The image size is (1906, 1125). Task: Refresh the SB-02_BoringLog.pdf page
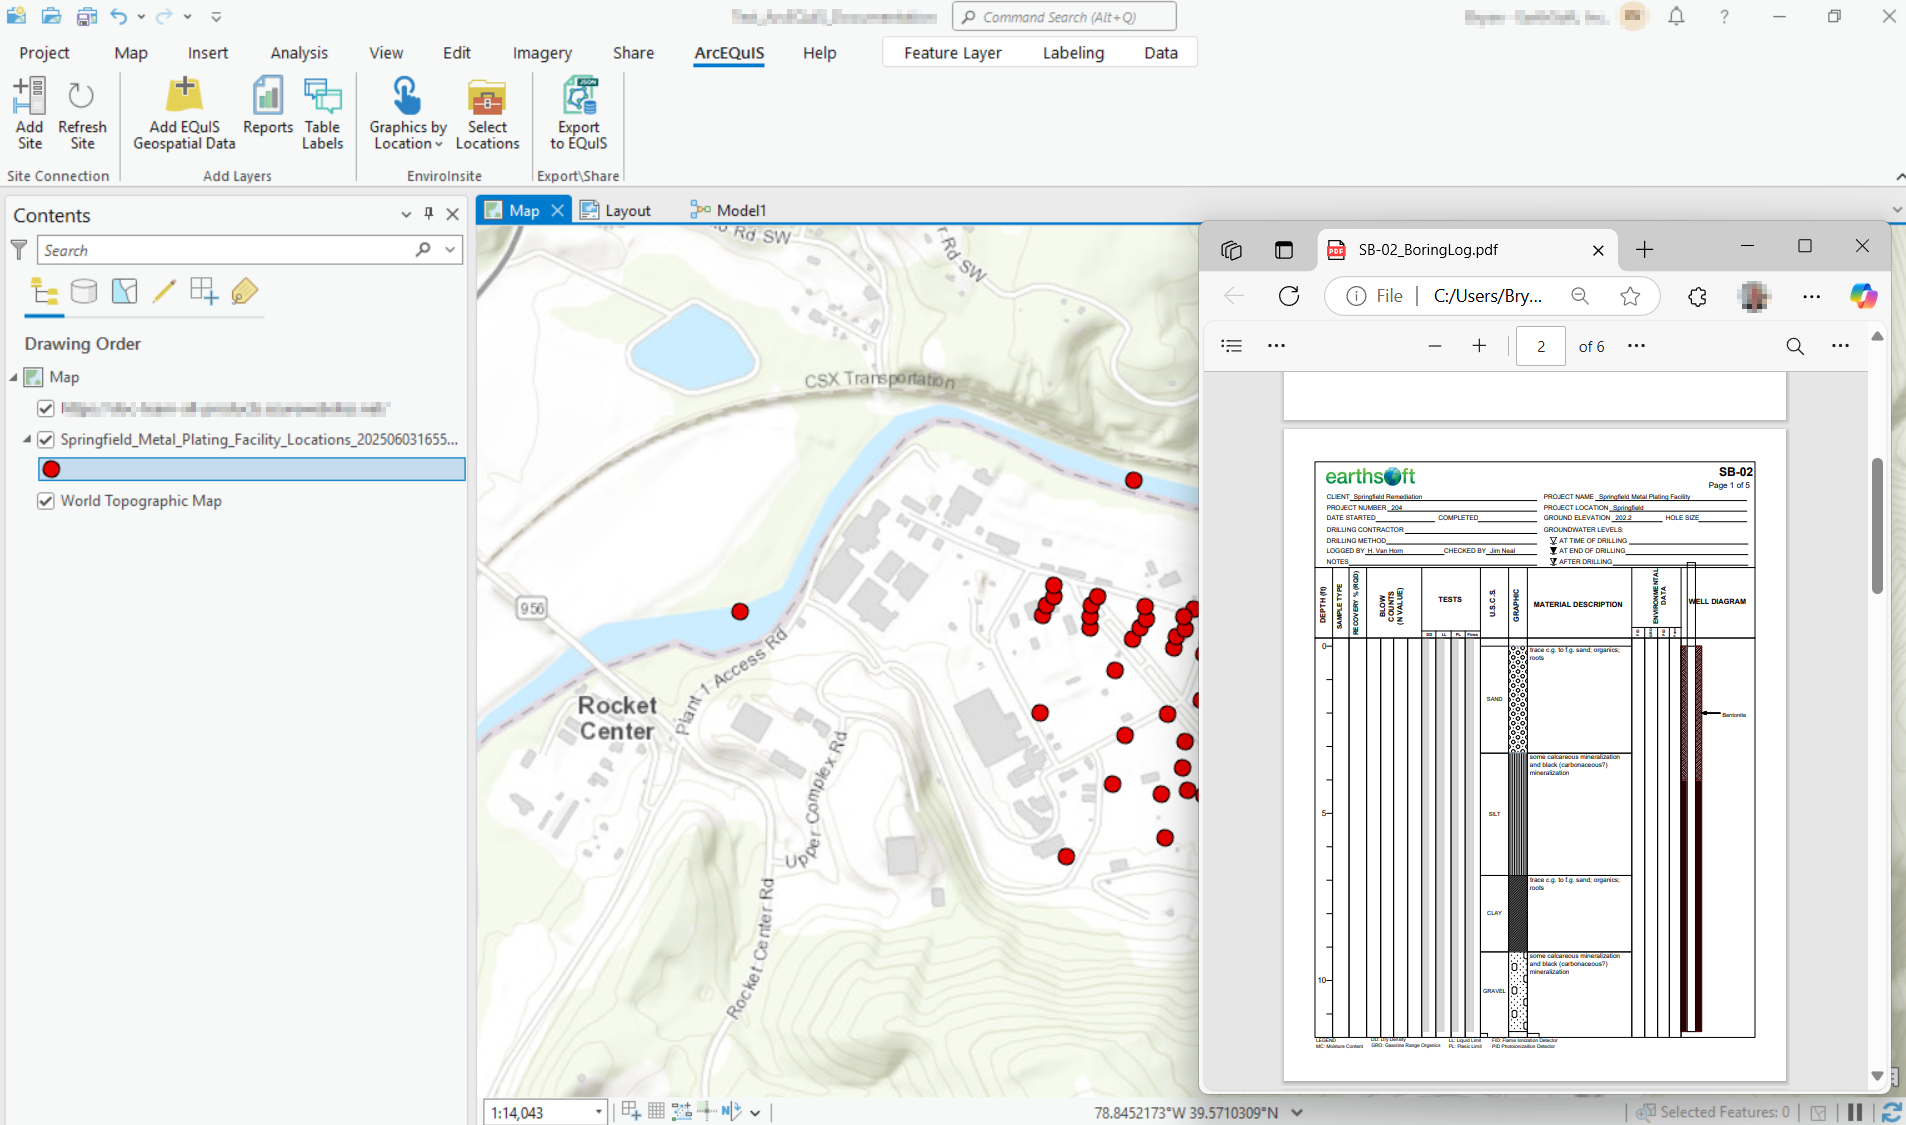pyautogui.click(x=1288, y=296)
